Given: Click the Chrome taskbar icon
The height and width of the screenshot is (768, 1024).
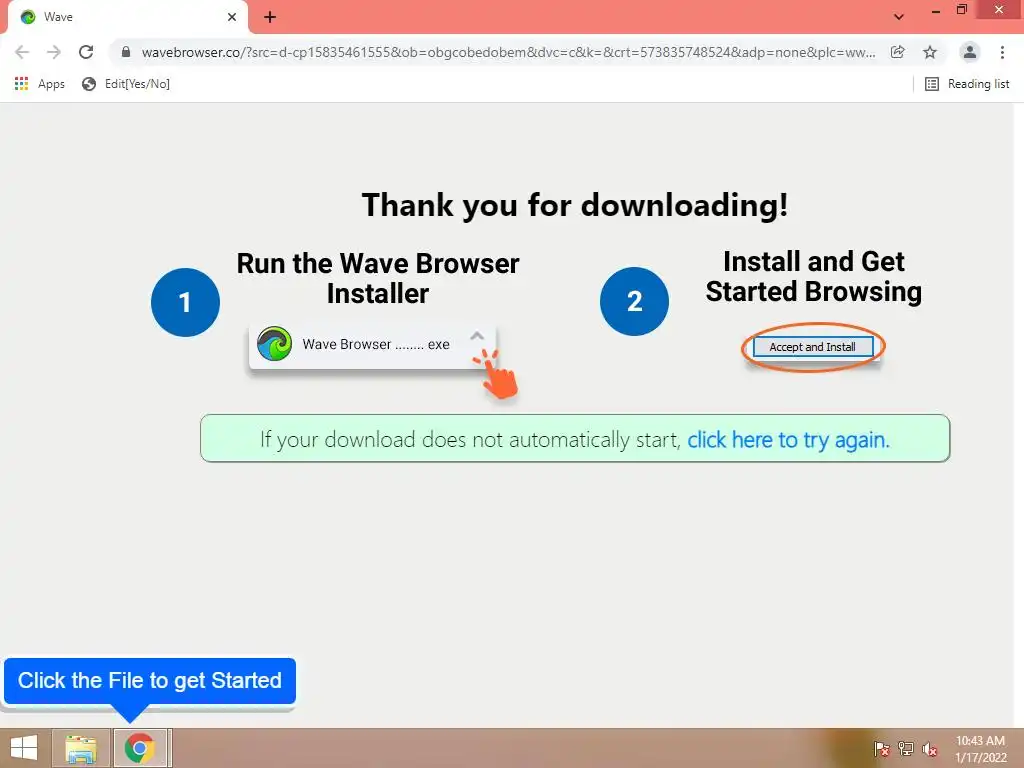Looking at the screenshot, I should click(x=140, y=748).
